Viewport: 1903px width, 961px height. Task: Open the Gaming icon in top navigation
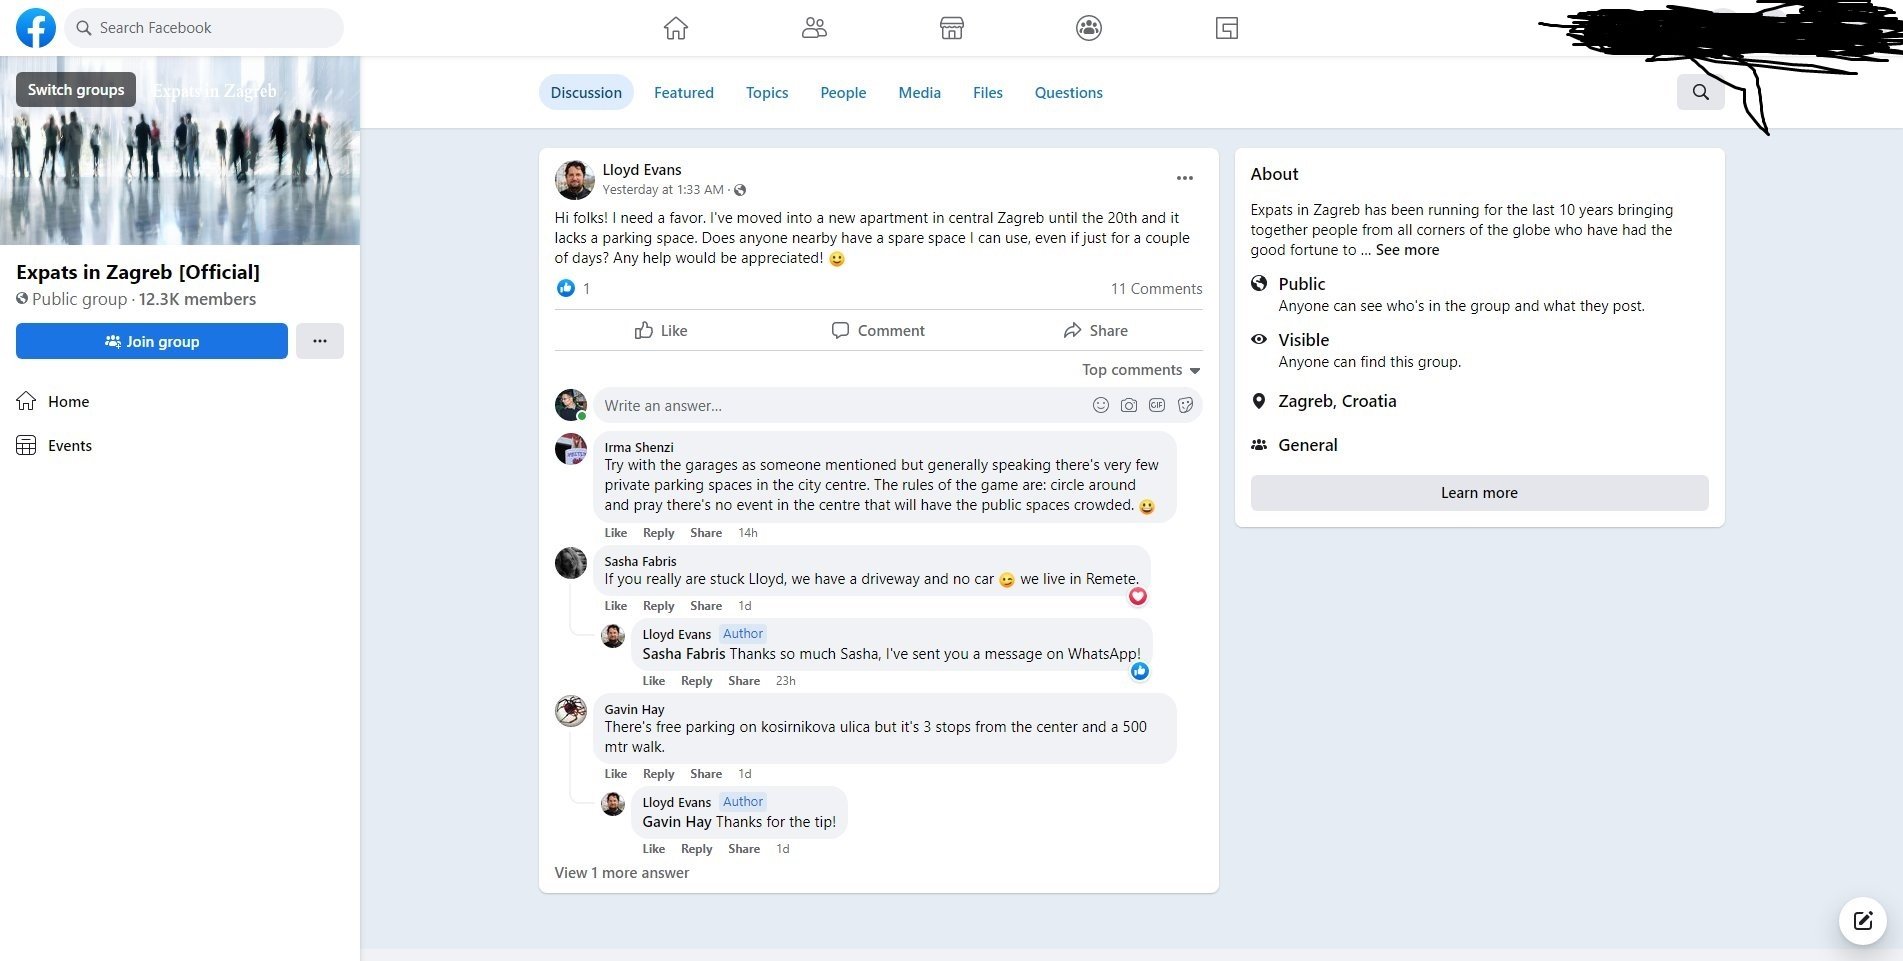1227,28
